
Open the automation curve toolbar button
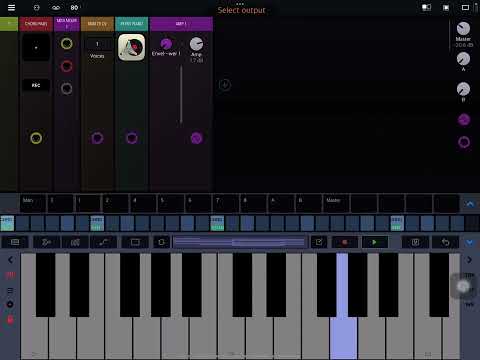(x=103, y=242)
